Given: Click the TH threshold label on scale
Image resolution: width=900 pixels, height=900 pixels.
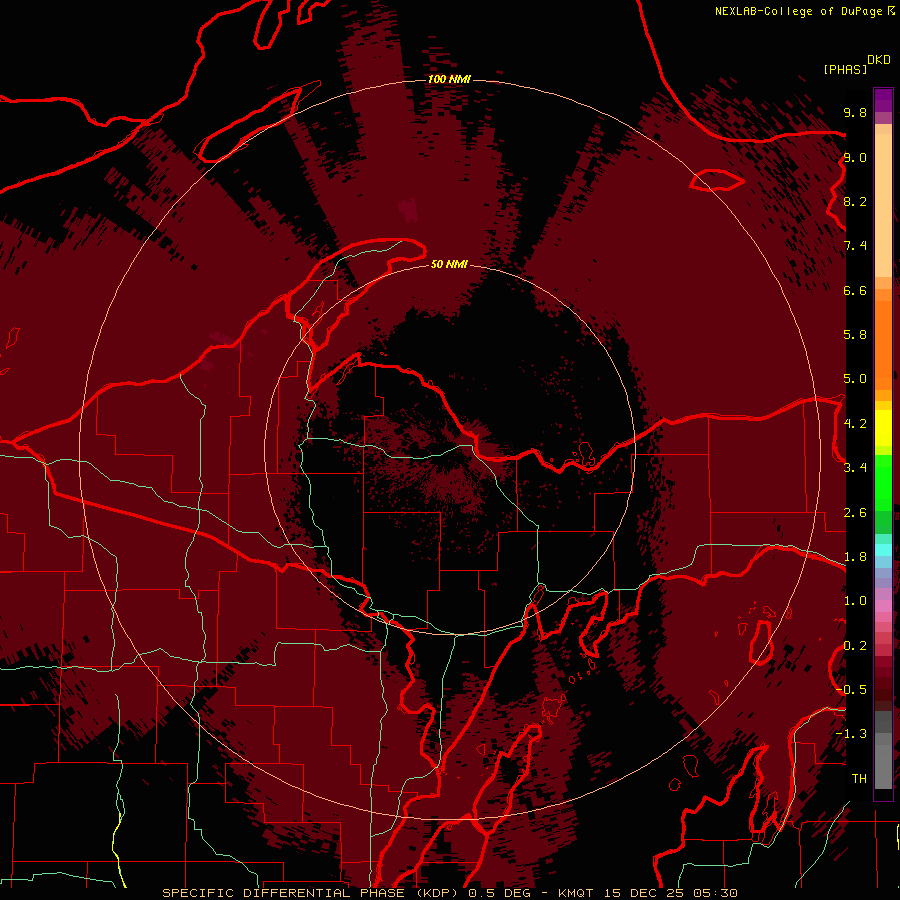Looking at the screenshot, I should (859, 779).
